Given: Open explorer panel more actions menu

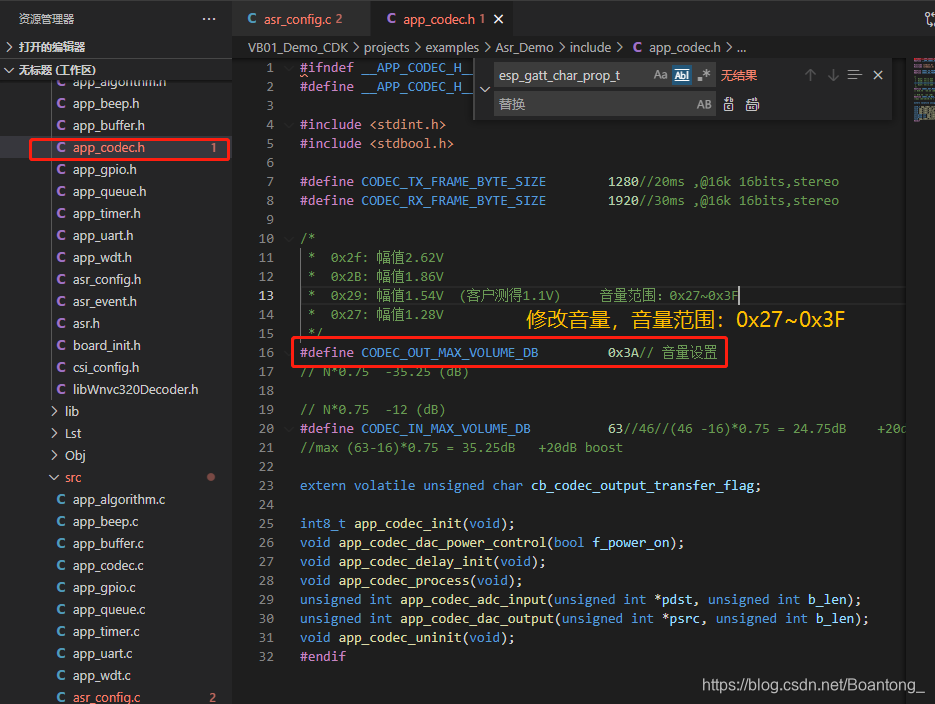Looking at the screenshot, I should click(x=209, y=19).
